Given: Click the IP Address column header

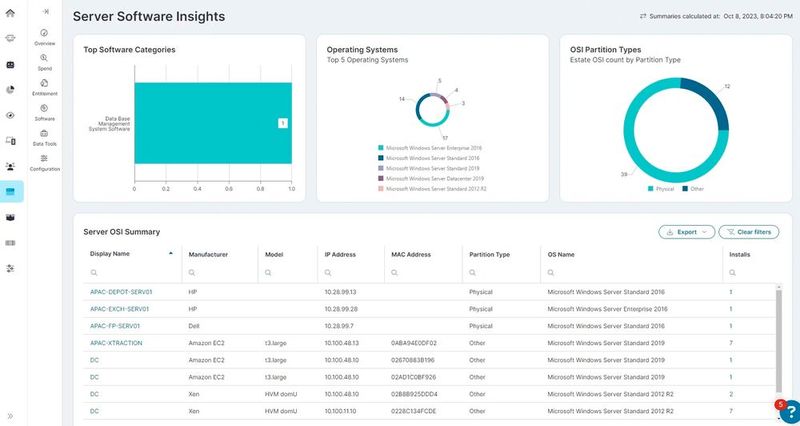Looking at the screenshot, I should tap(340, 255).
